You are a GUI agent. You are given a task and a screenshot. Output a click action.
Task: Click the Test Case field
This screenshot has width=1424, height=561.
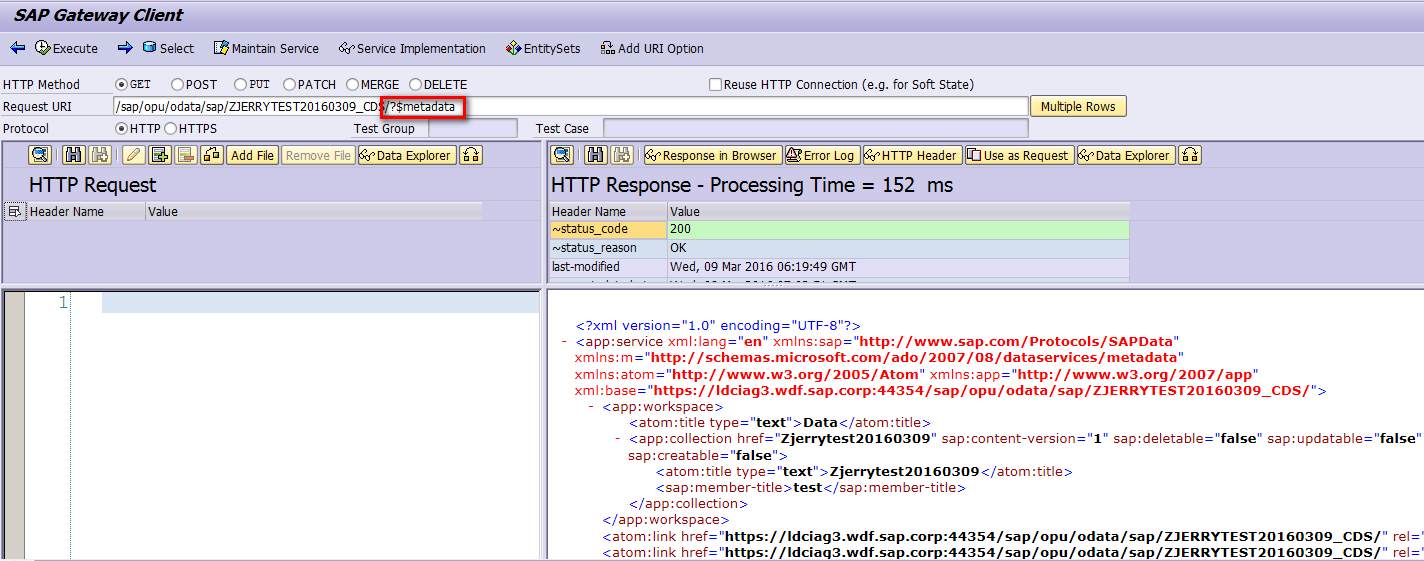815,128
